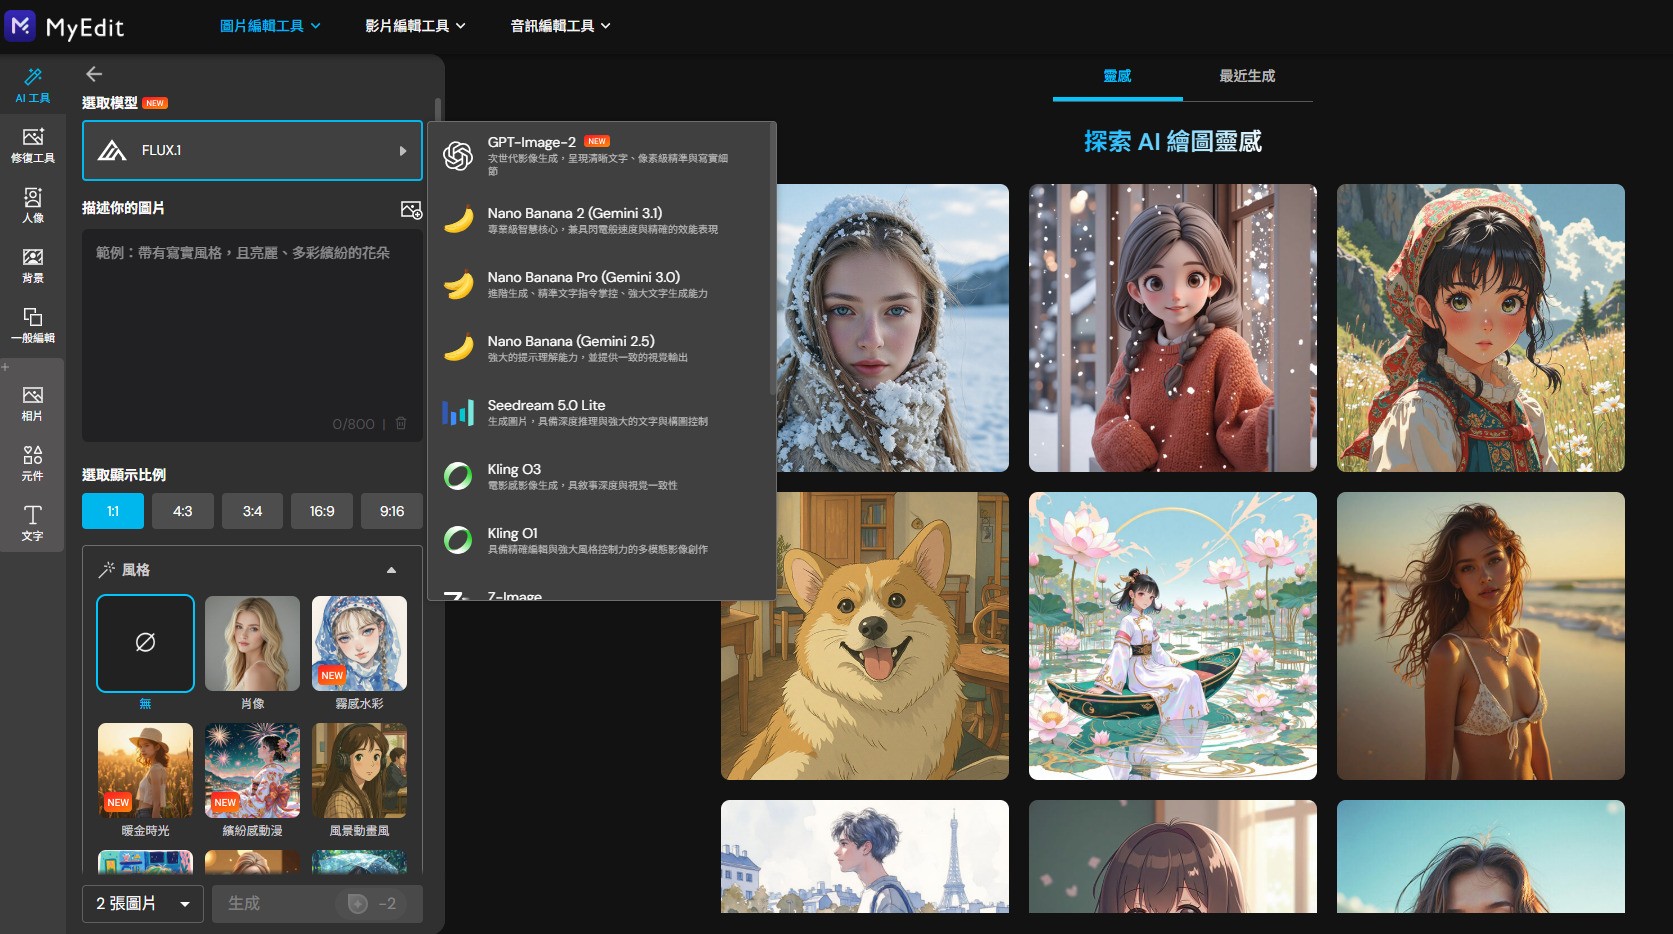
Task: Open FLUX.1 model selector
Action: click(252, 151)
